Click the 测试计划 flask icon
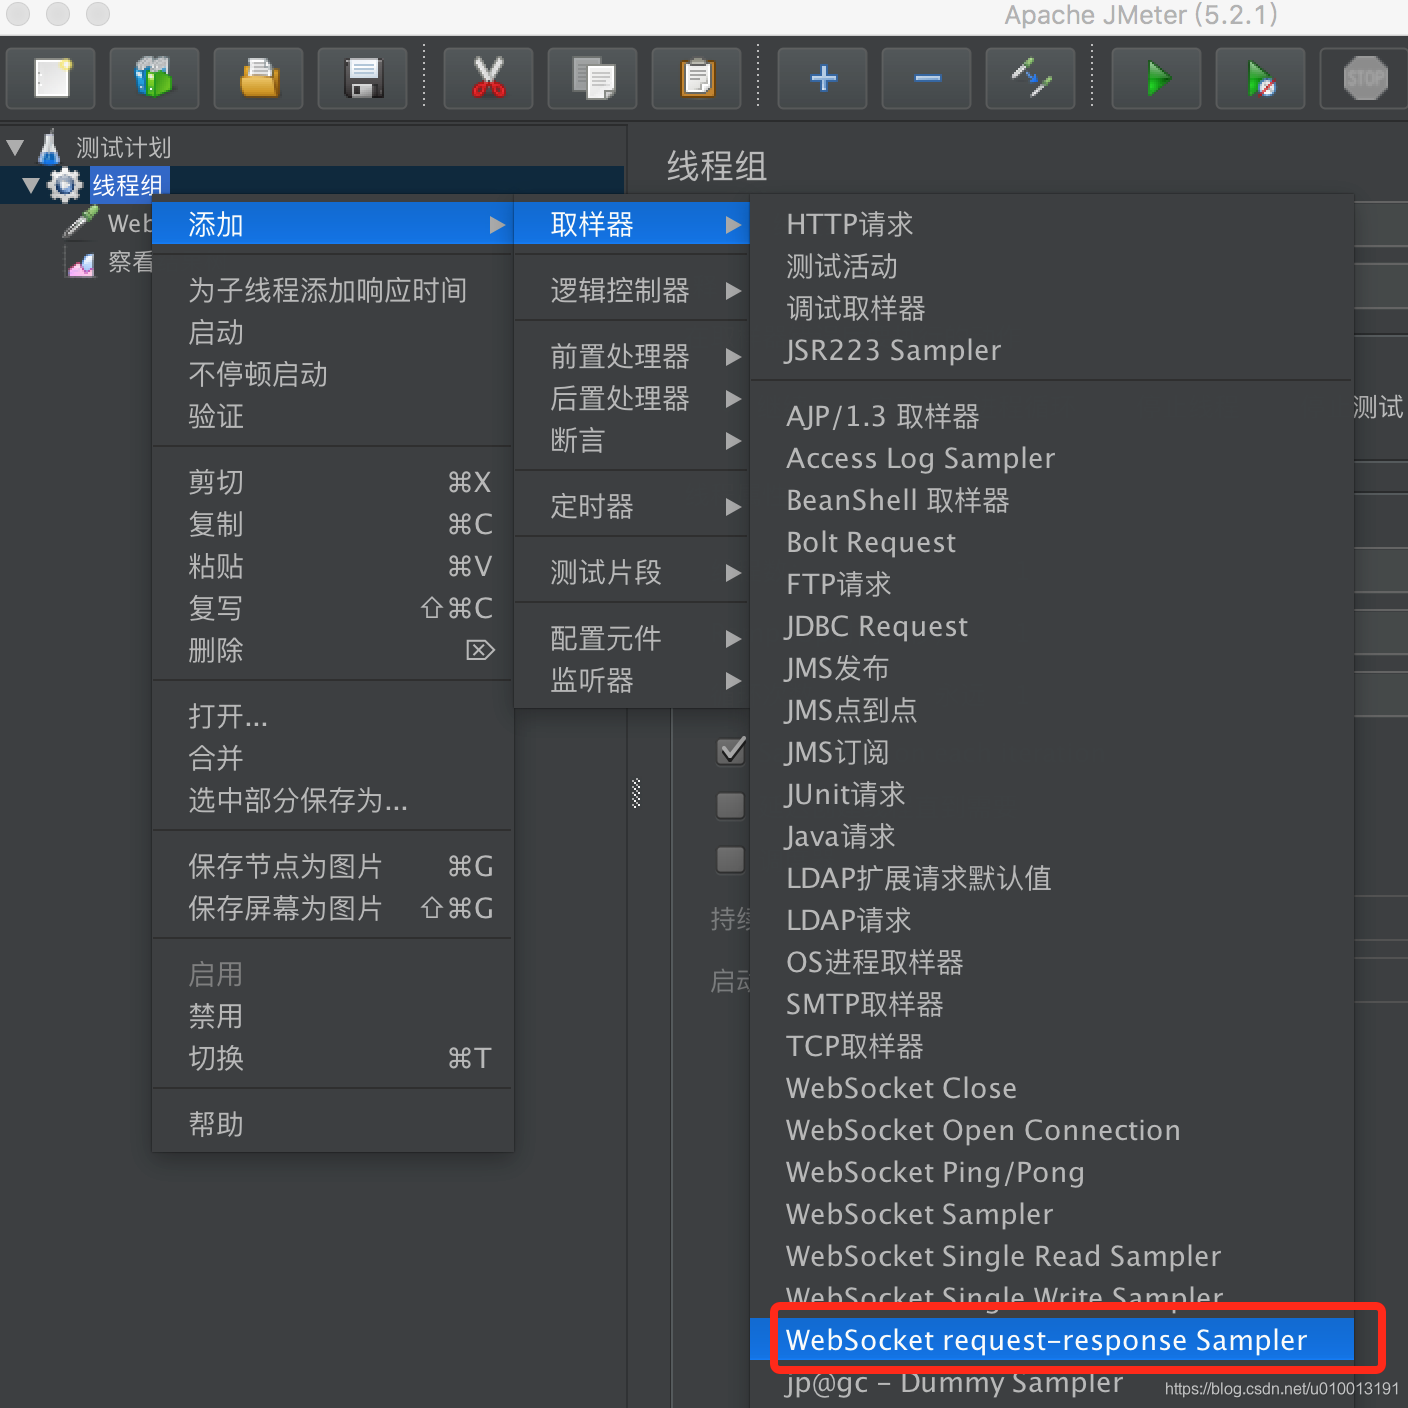Viewport: 1408px width, 1408px height. pos(49,147)
